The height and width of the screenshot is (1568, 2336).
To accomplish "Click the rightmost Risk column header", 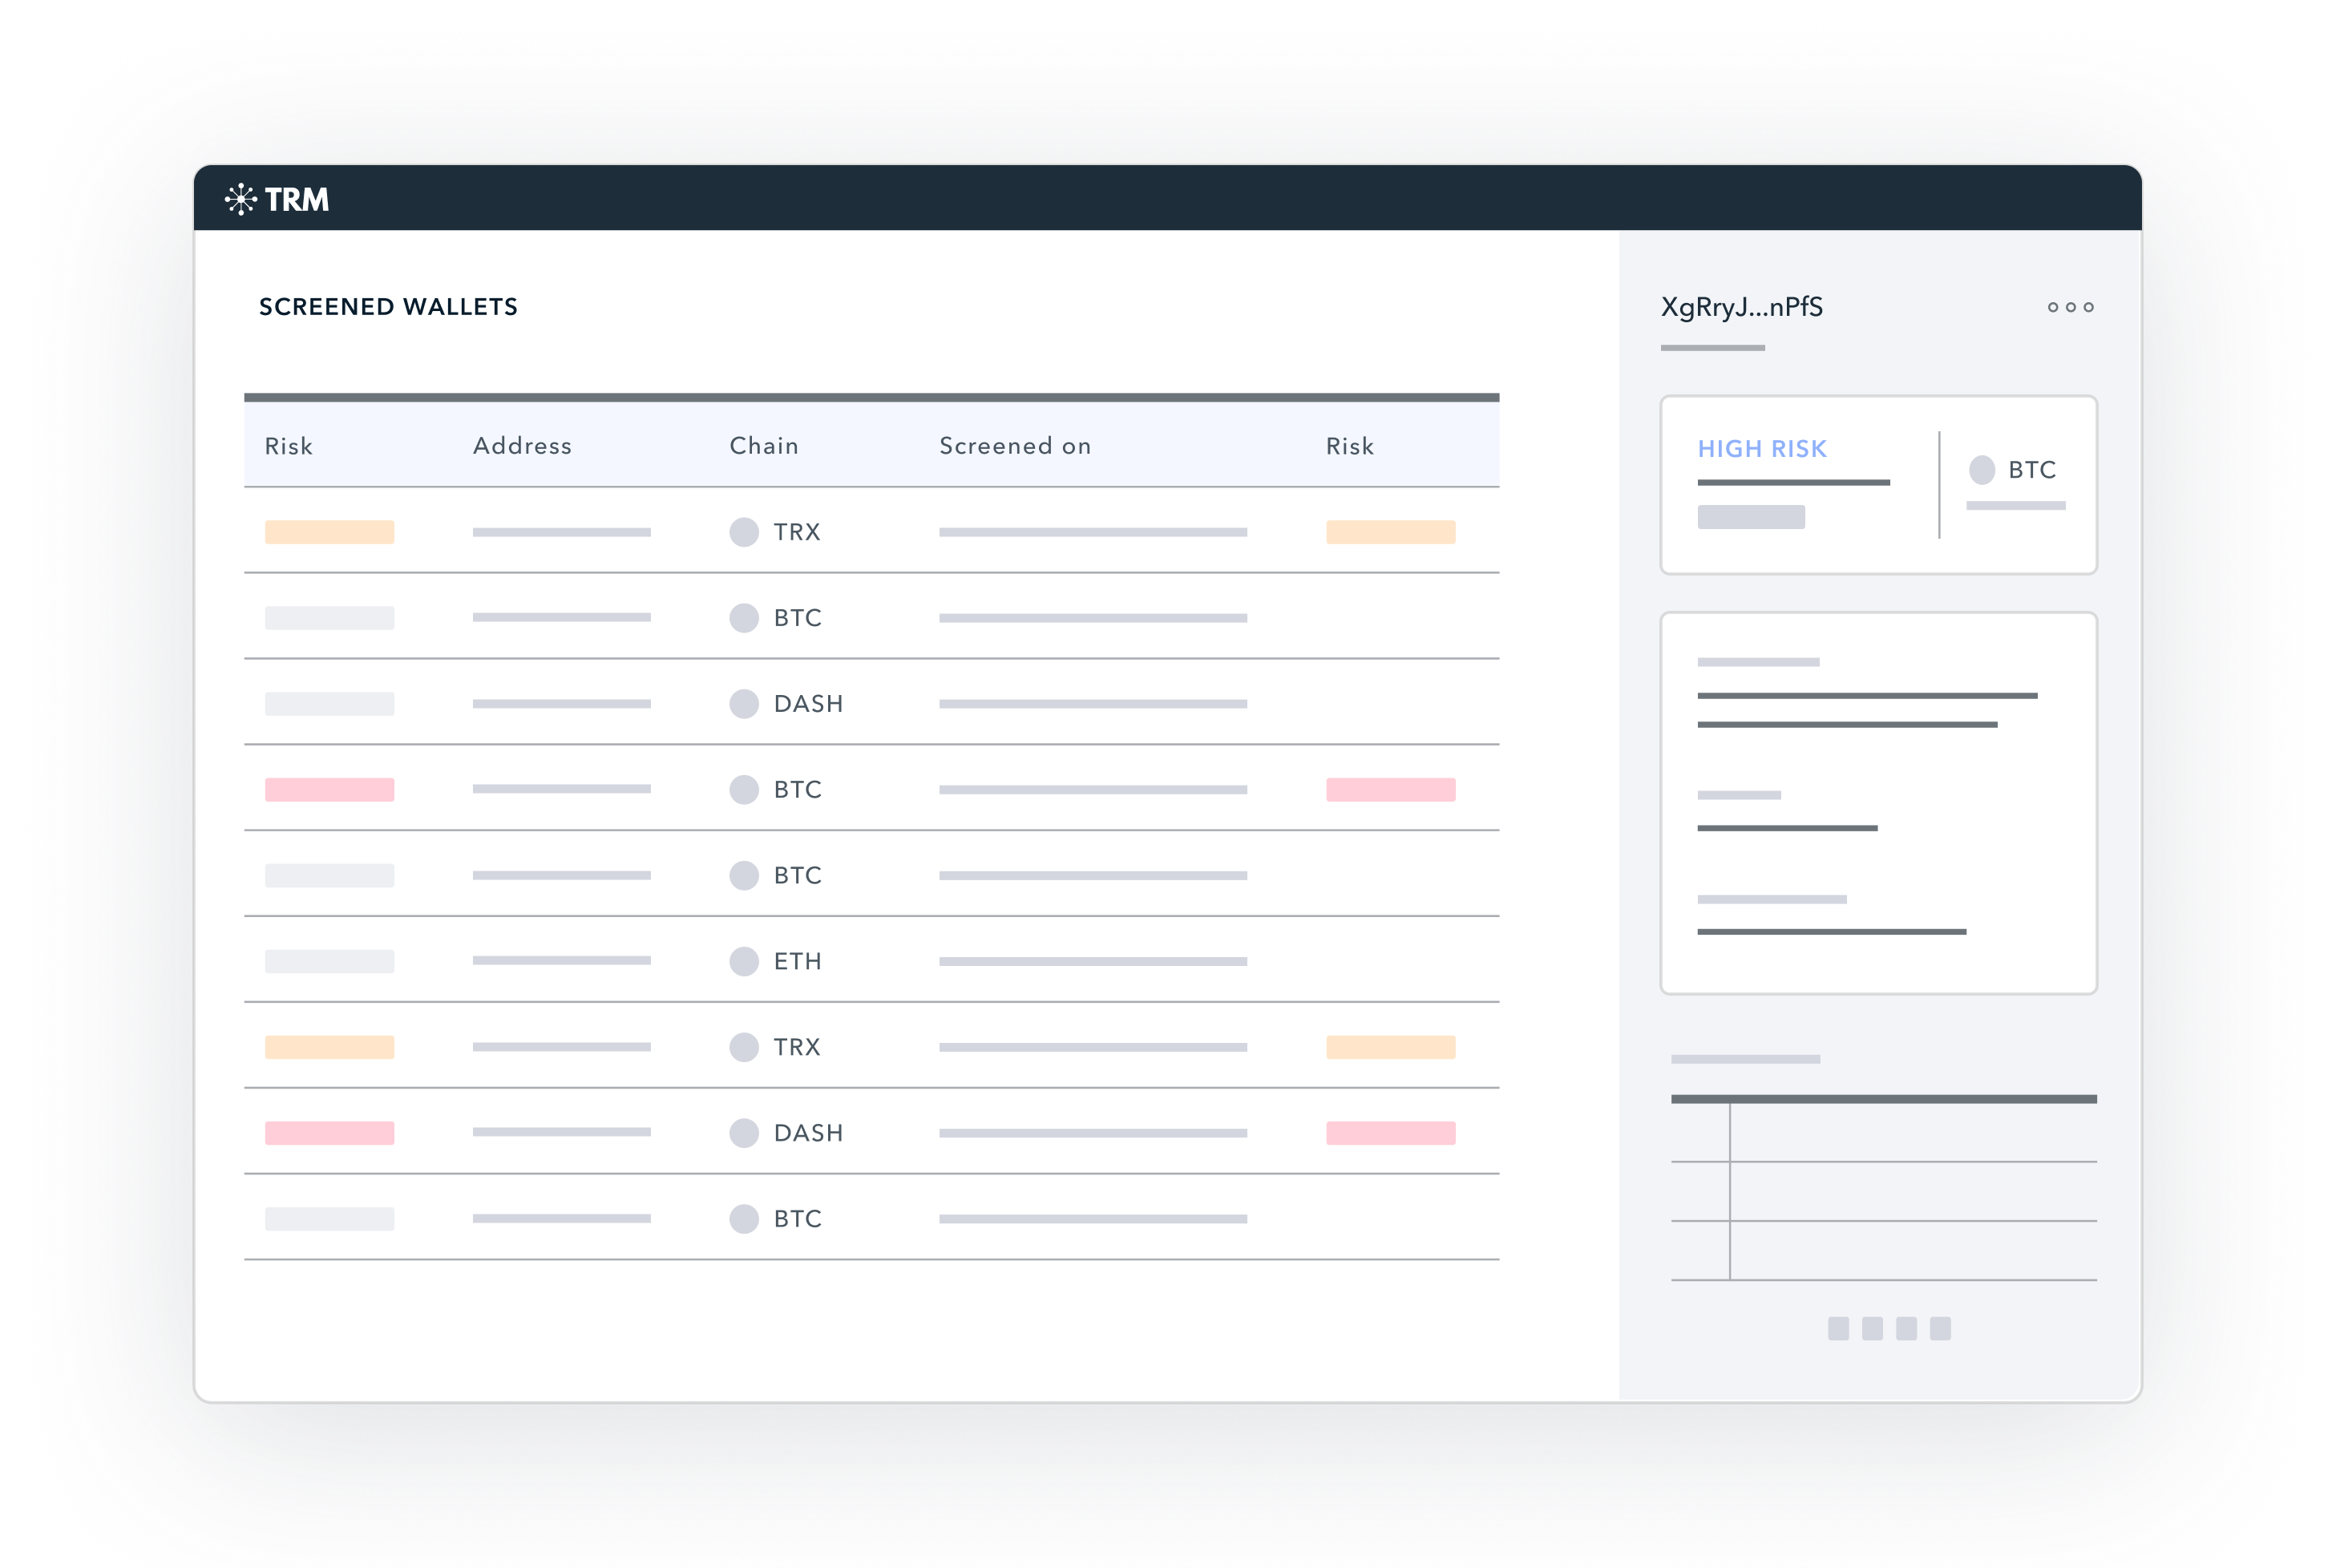I will (x=1350, y=446).
